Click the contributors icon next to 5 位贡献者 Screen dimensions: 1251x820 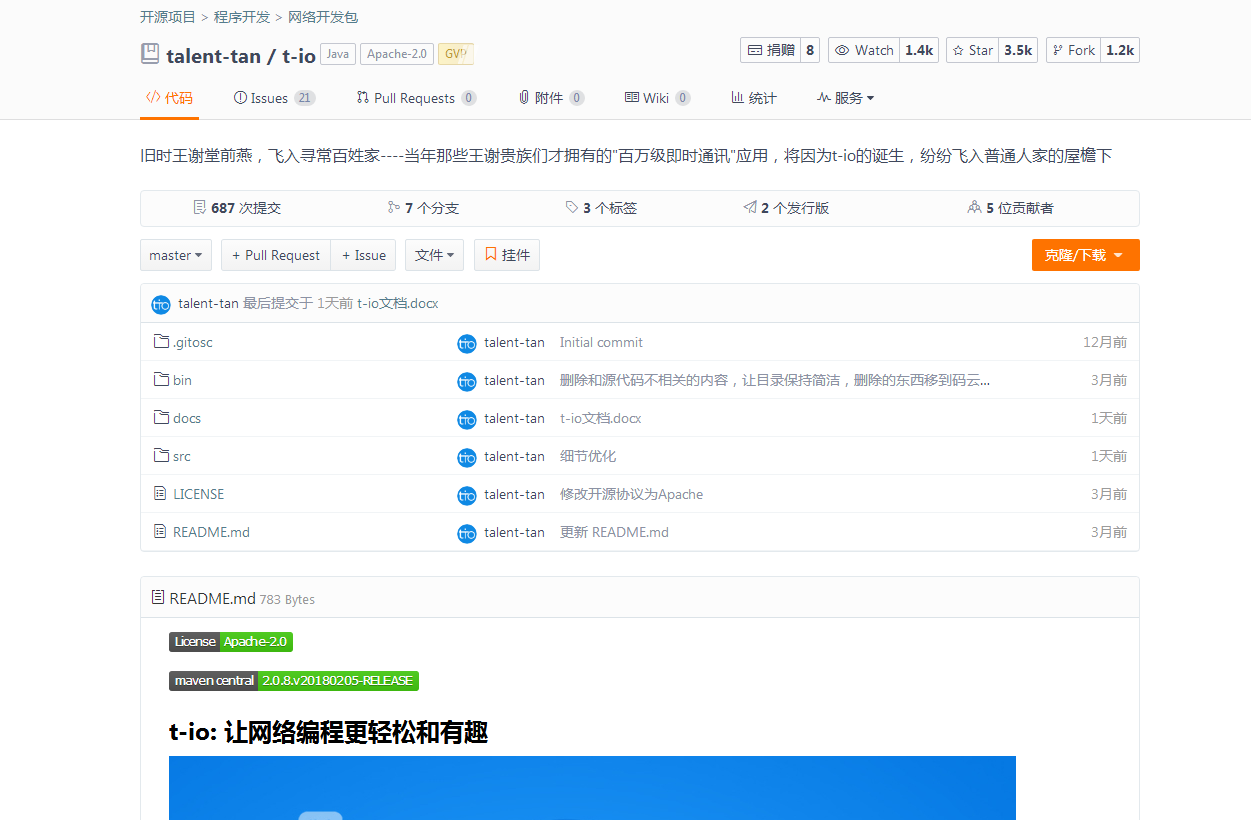point(975,208)
